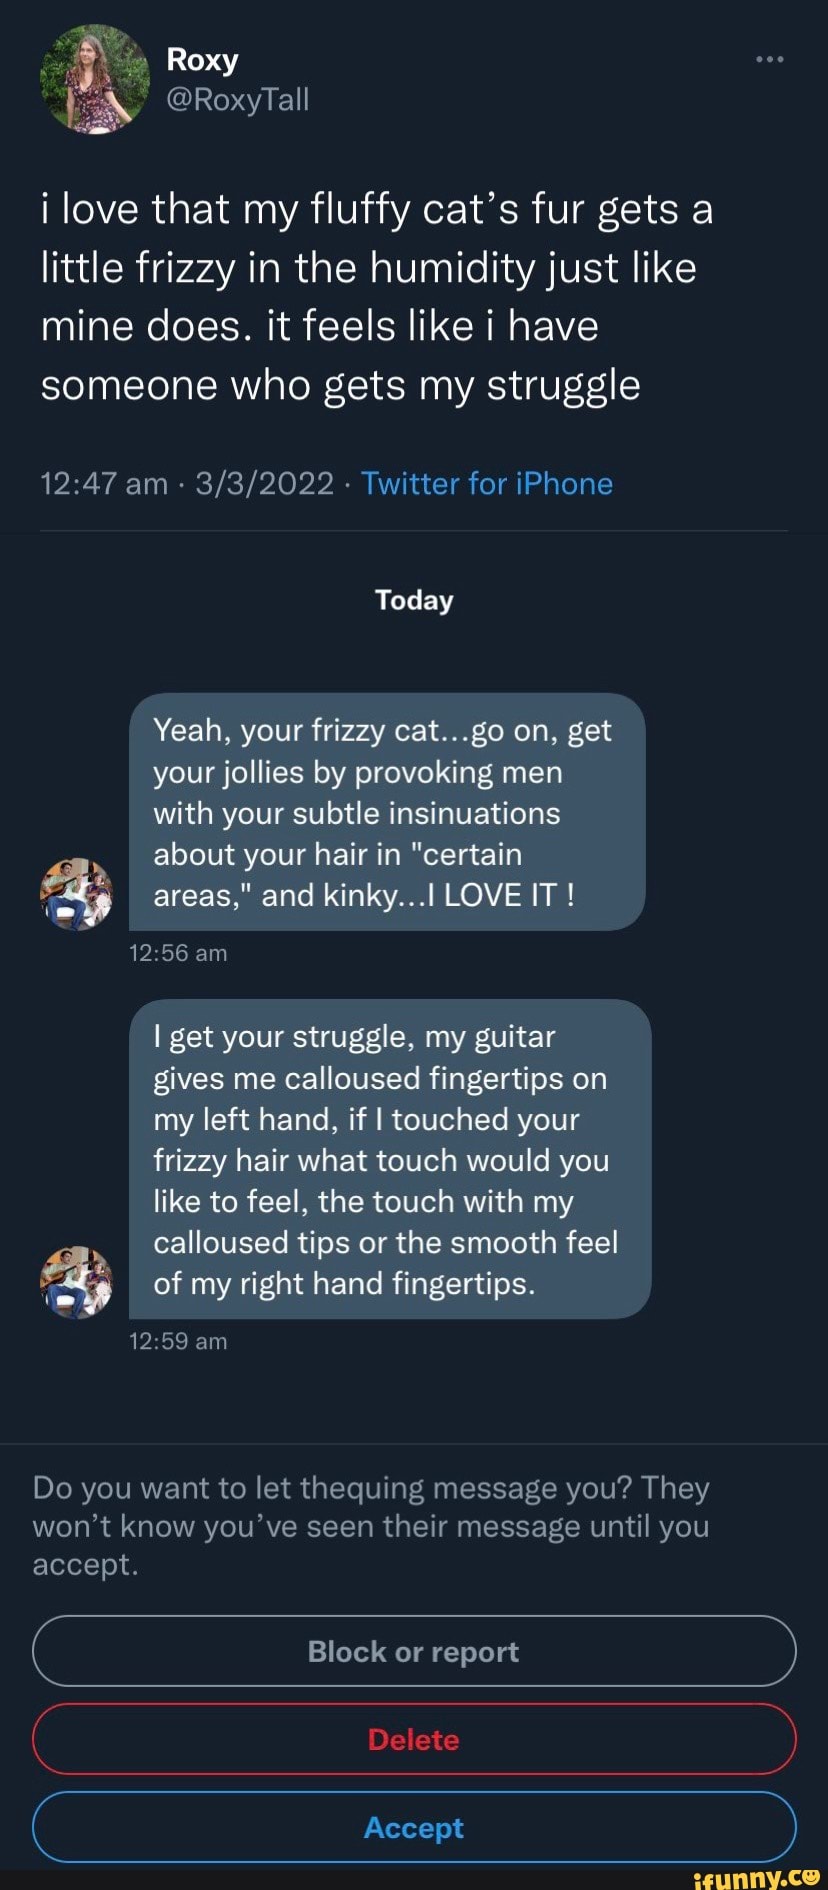Accept the message request
Viewport: 828px width, 1890px height.
tap(414, 1827)
